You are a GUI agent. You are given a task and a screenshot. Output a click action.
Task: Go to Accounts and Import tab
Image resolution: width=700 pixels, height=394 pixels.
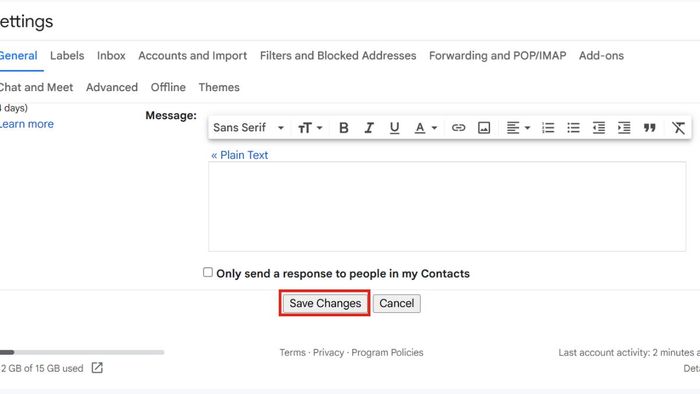192,56
